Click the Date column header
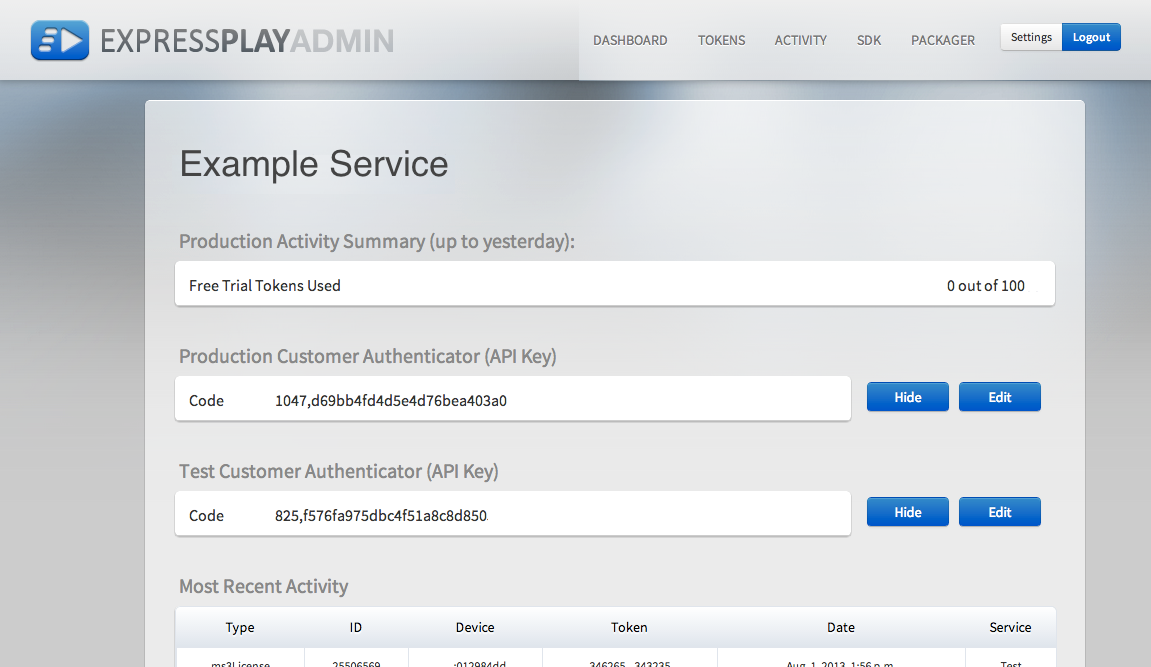 [841, 627]
